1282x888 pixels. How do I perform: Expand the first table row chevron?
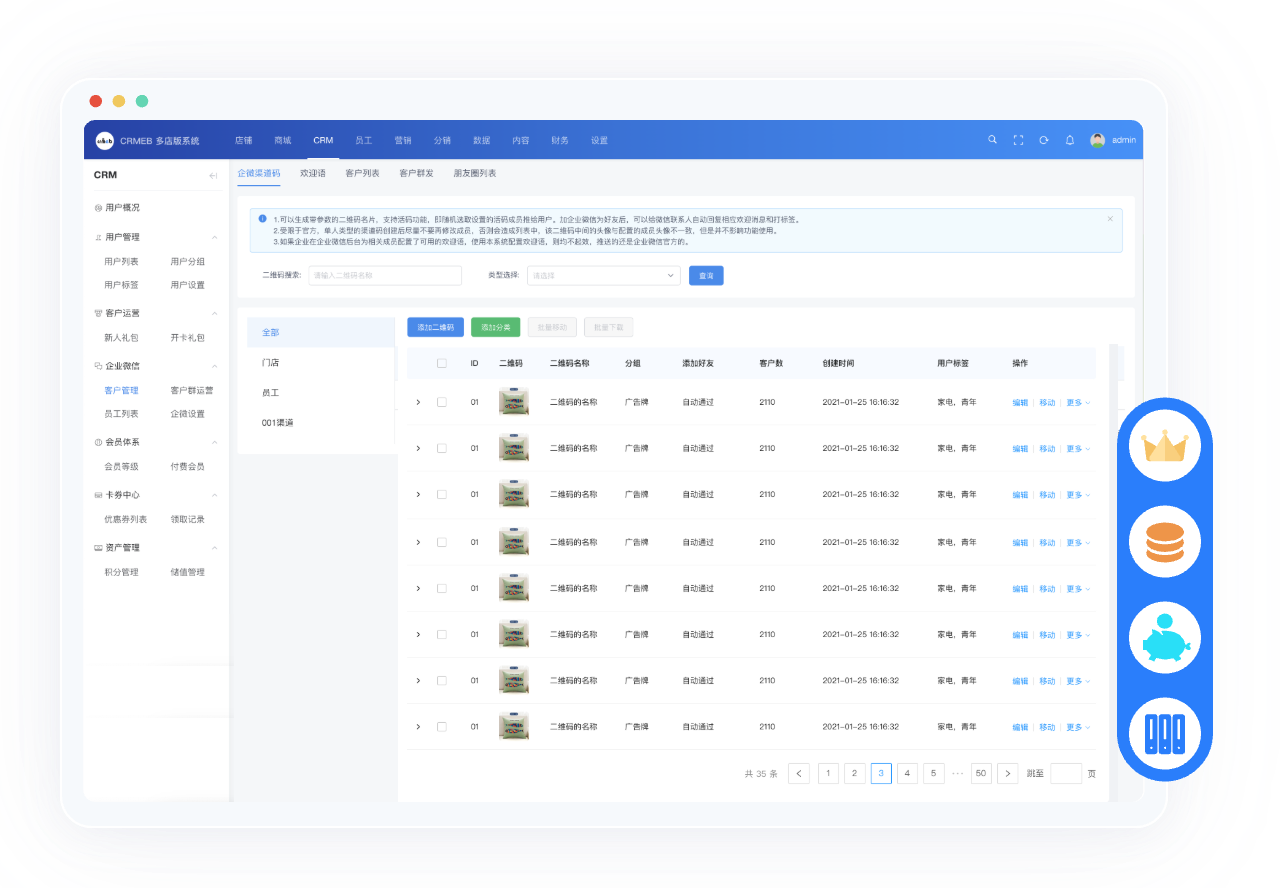tap(418, 402)
